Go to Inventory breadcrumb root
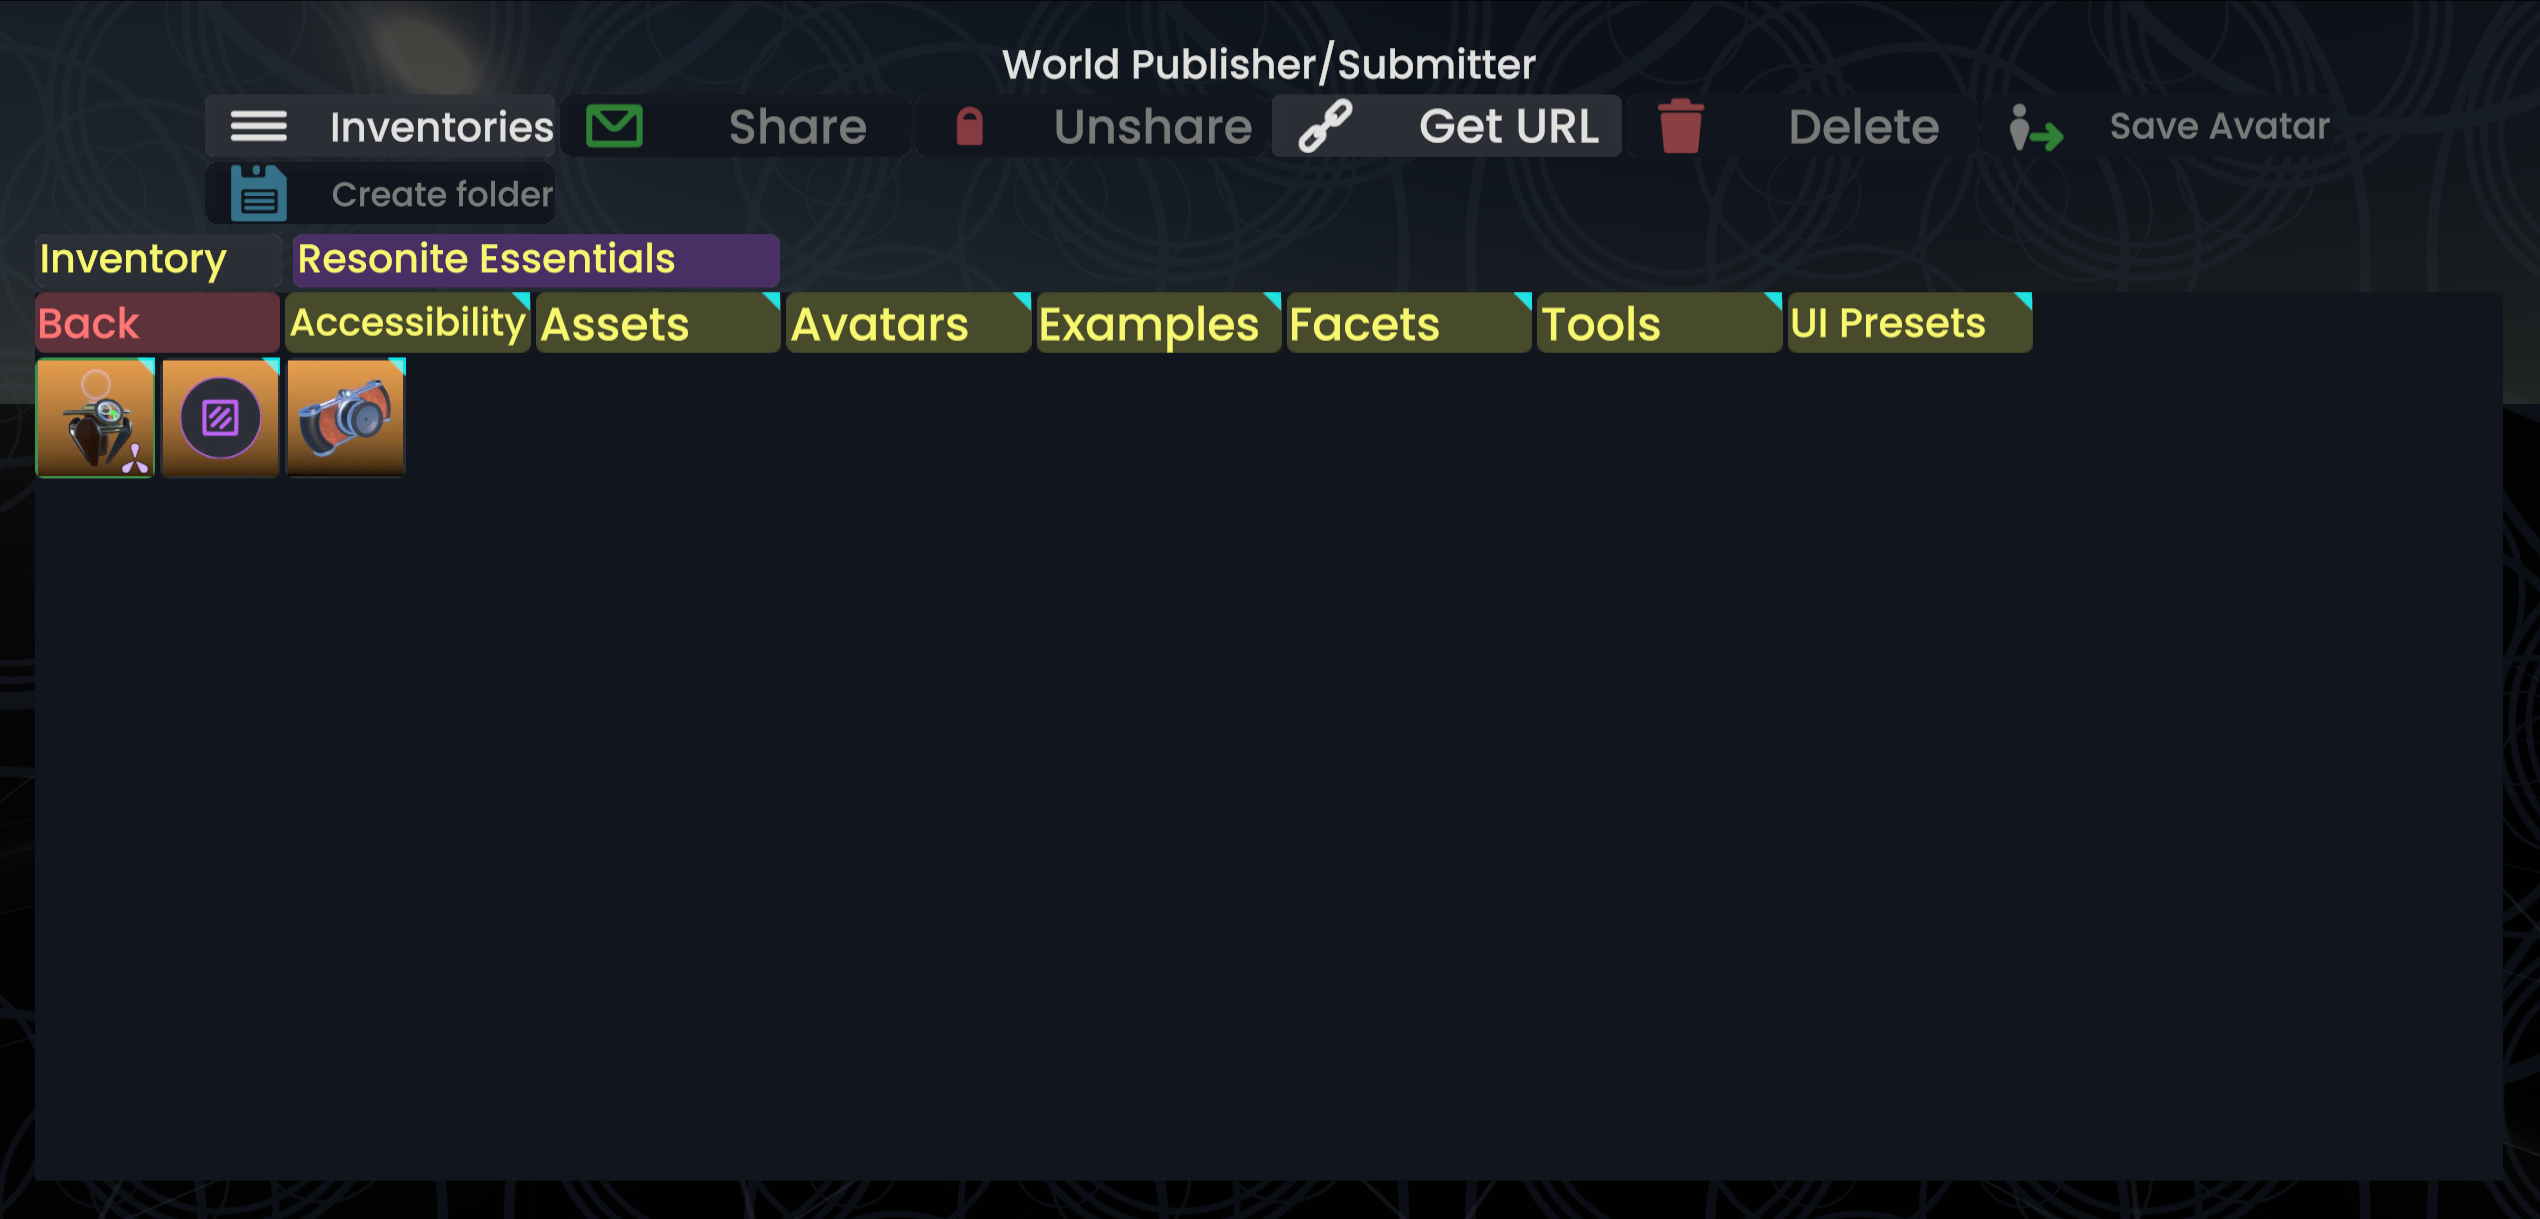Screen dimensions: 2540x1219 pyautogui.click(x=157, y=260)
